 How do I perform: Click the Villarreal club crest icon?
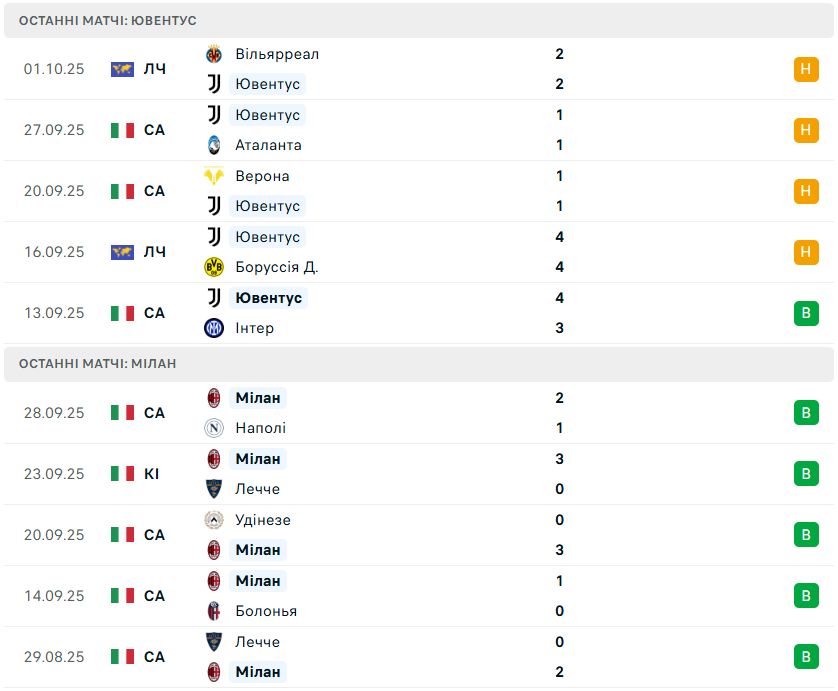tap(213, 54)
